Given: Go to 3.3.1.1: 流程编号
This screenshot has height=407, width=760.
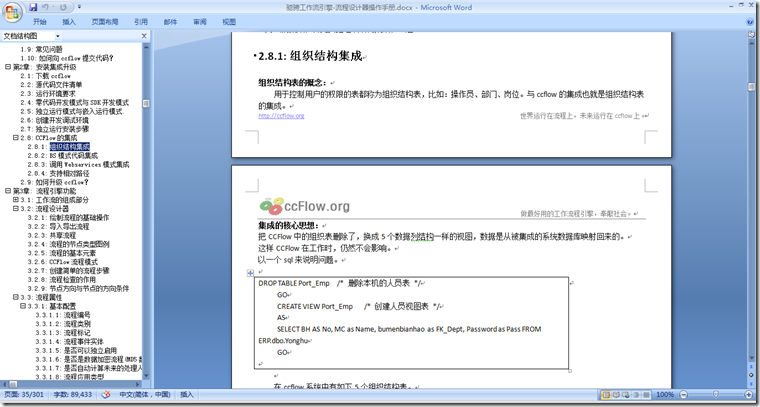Looking at the screenshot, I should coord(63,315).
